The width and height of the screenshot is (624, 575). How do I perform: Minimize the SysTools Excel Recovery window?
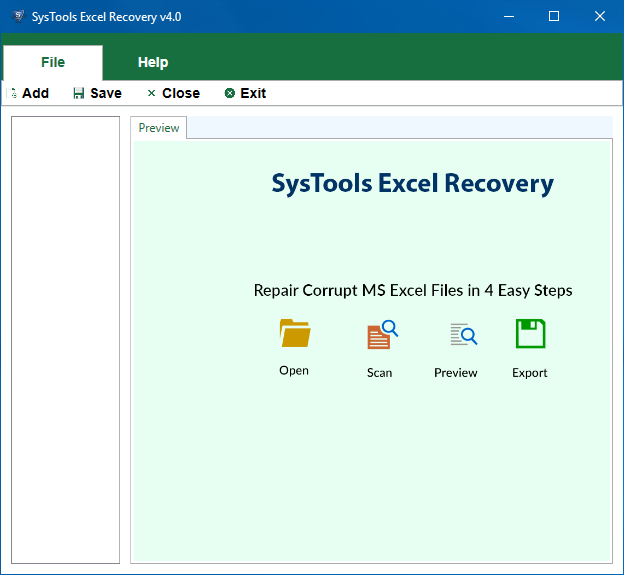pos(508,17)
